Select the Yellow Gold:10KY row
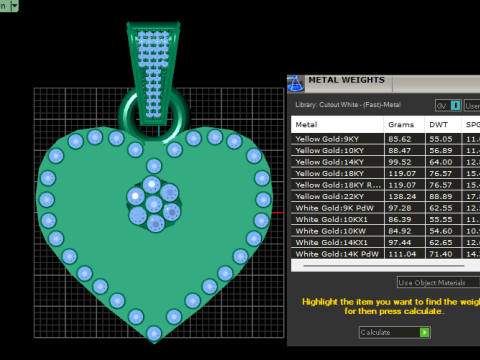Viewport: 480px width, 360px height. [x=386, y=151]
